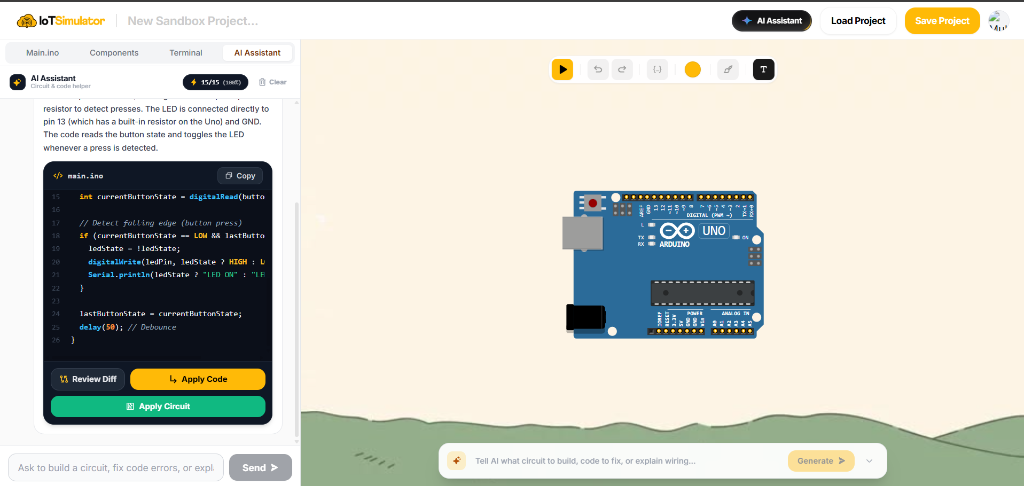The width and height of the screenshot is (1024, 486).
Task: Copy the main.ino code snippet
Action: 240,176
